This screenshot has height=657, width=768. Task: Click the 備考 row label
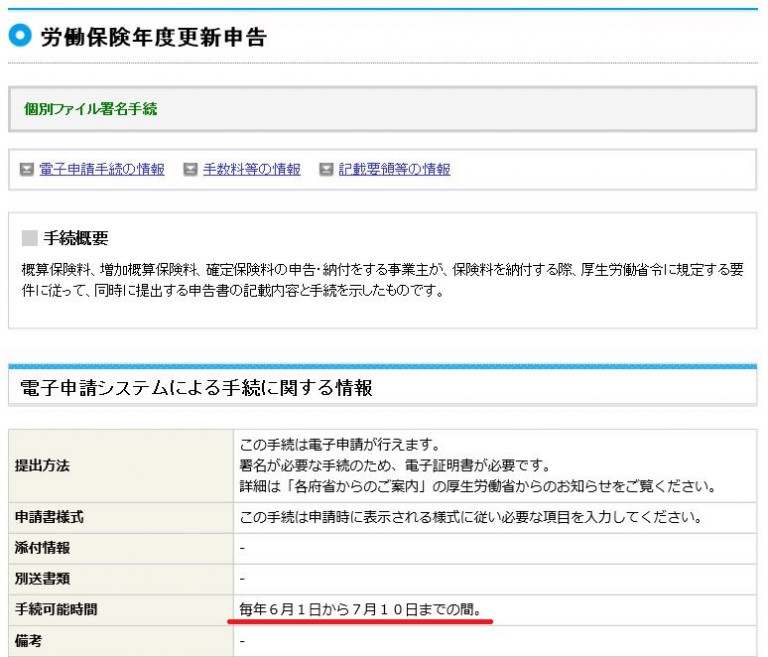point(28,641)
